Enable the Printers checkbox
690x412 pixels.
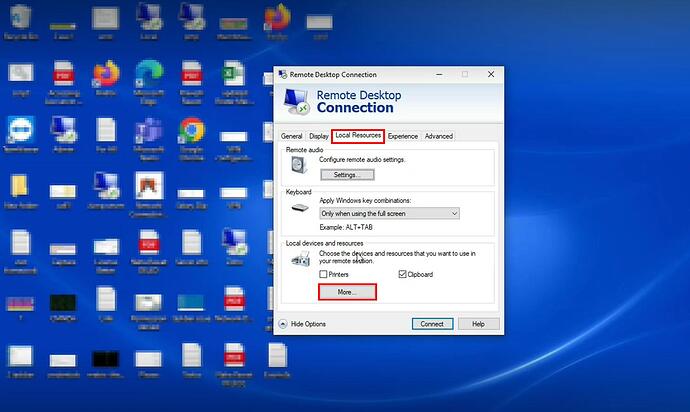pyautogui.click(x=323, y=273)
